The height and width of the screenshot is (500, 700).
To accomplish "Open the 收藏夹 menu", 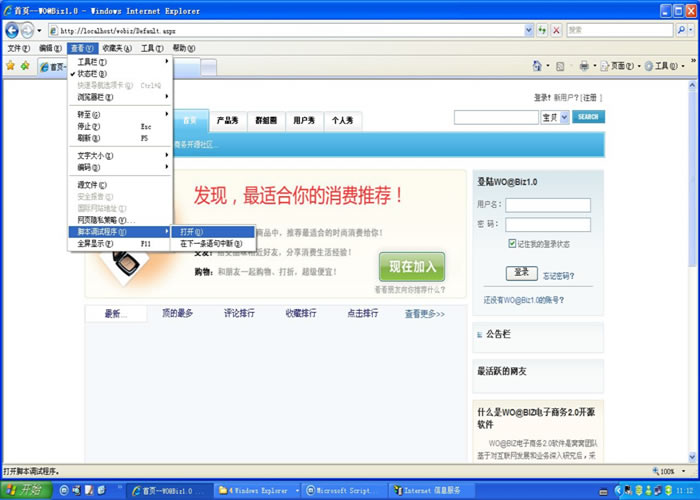I will tap(117, 48).
